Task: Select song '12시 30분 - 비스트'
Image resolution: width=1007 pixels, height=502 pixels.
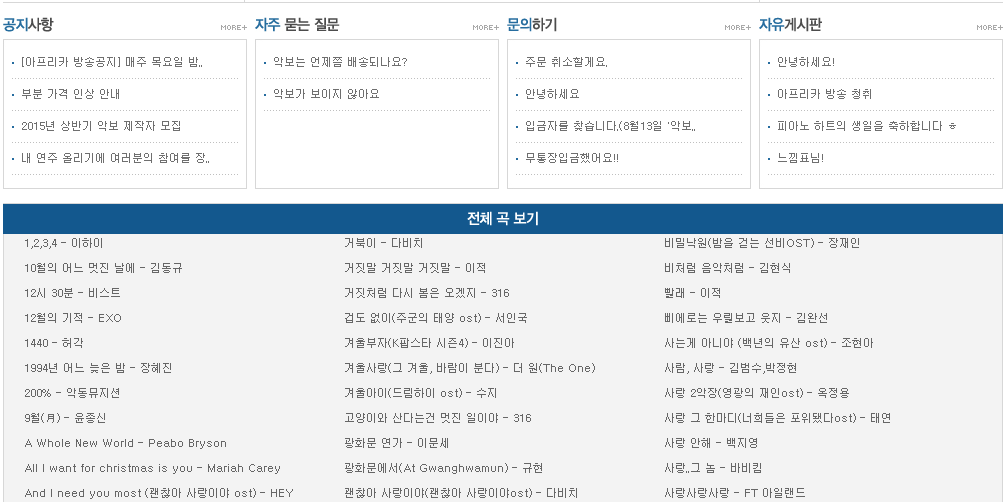Action: tap(72, 293)
